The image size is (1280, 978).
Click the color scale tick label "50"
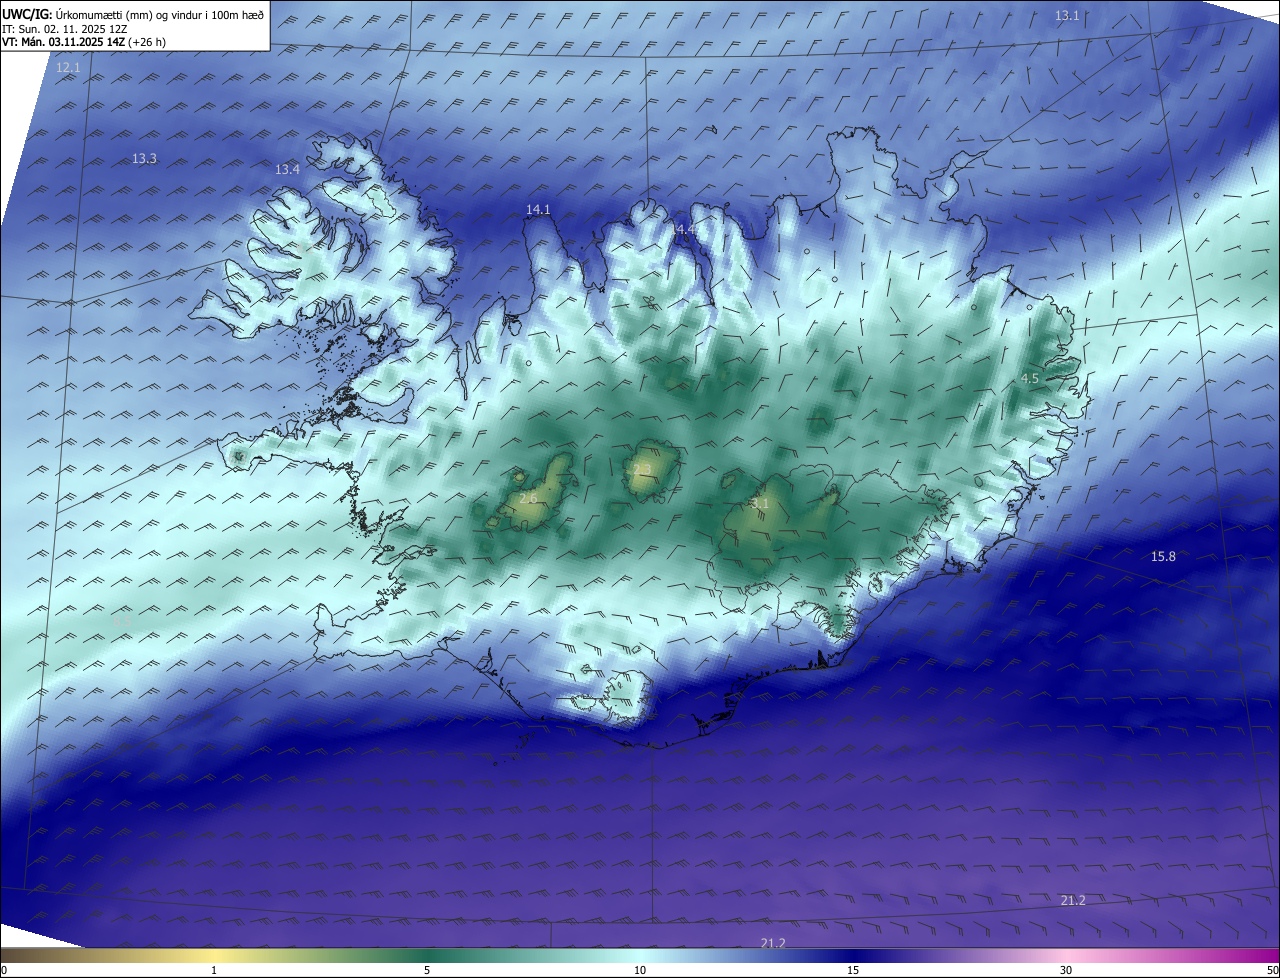[1272, 970]
